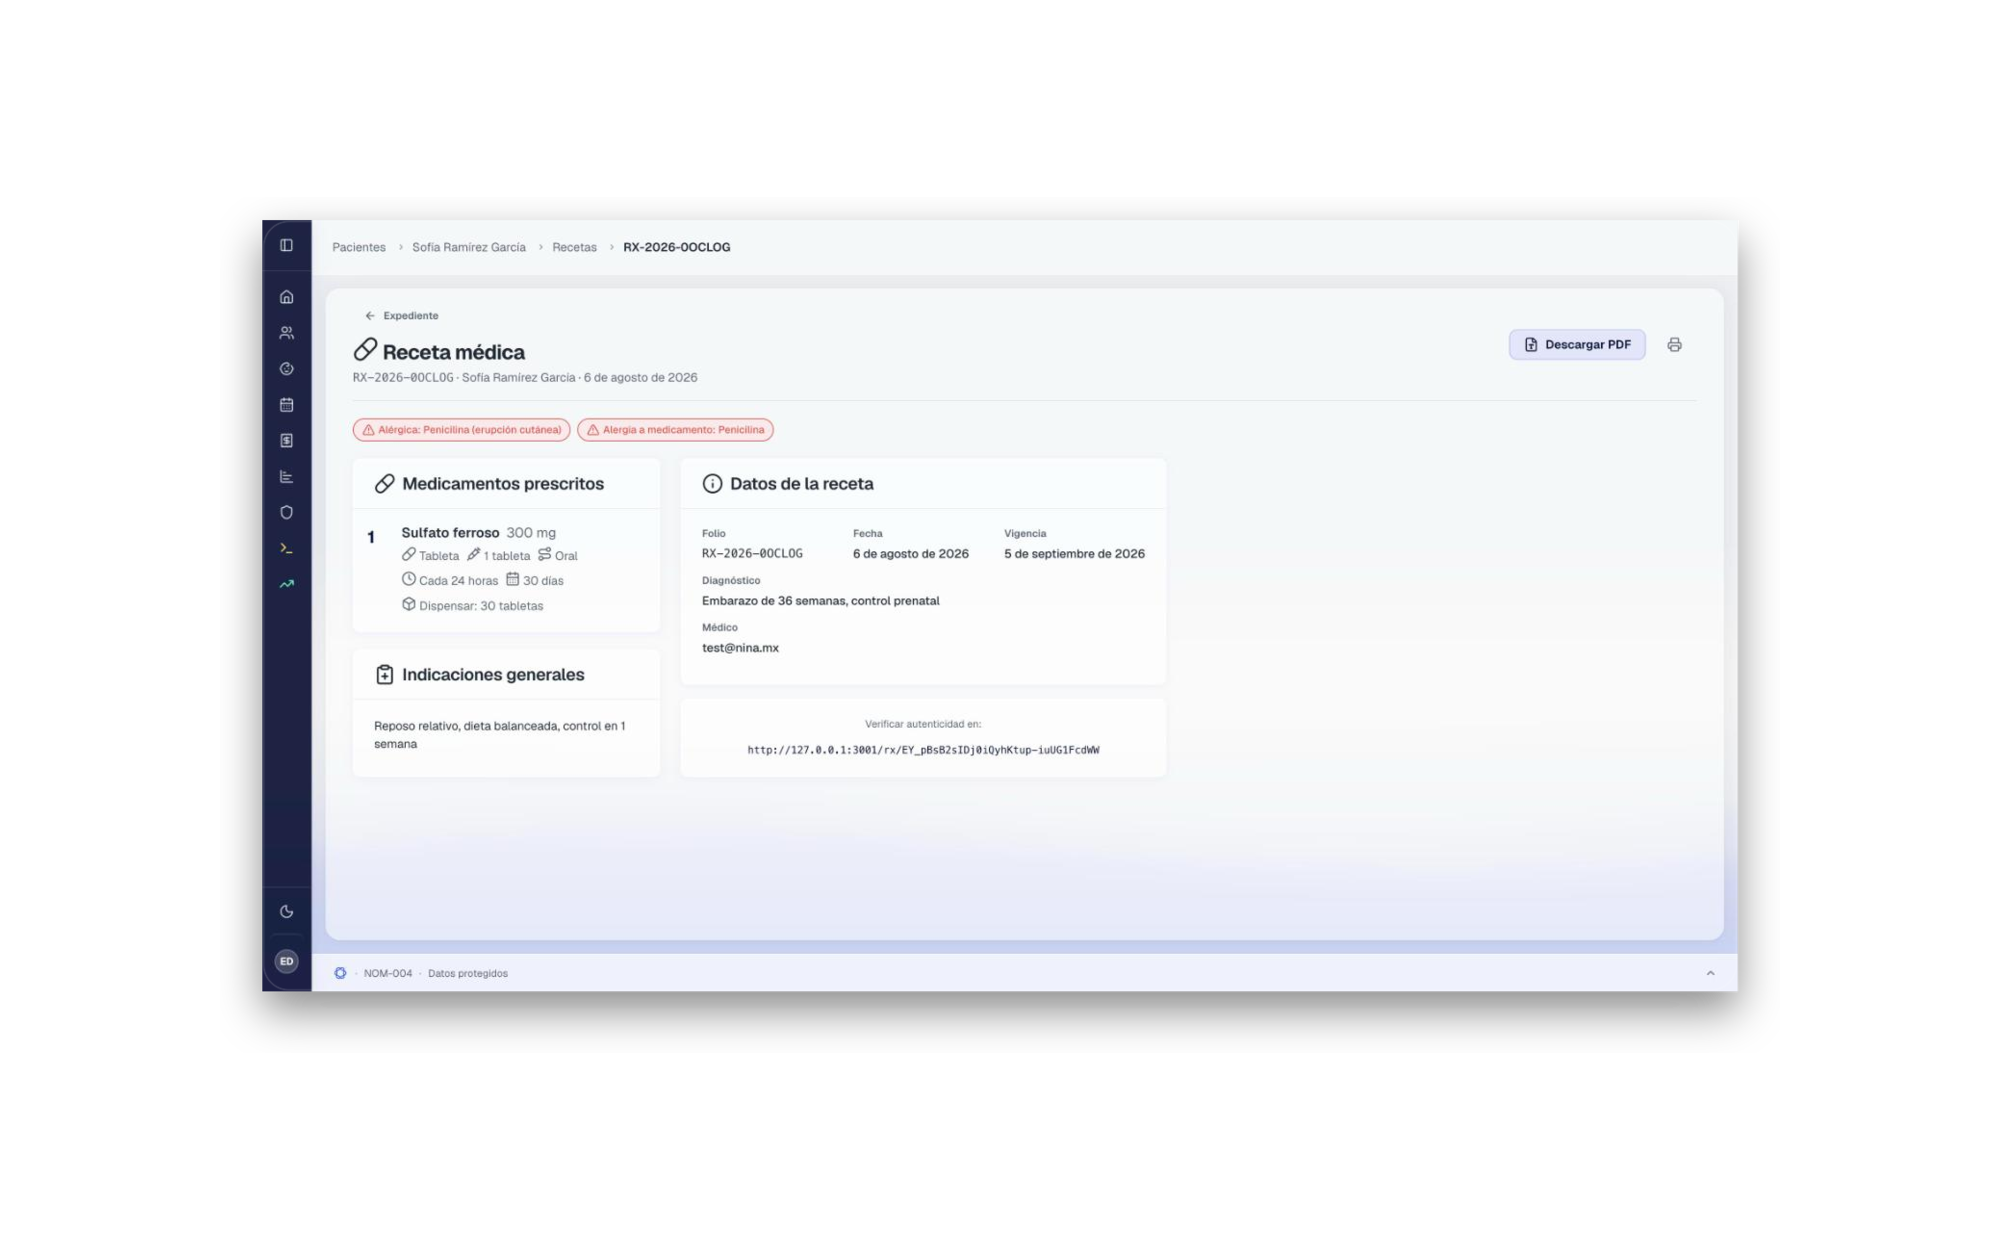Open the yellow terminal sidebar icon

(286, 548)
